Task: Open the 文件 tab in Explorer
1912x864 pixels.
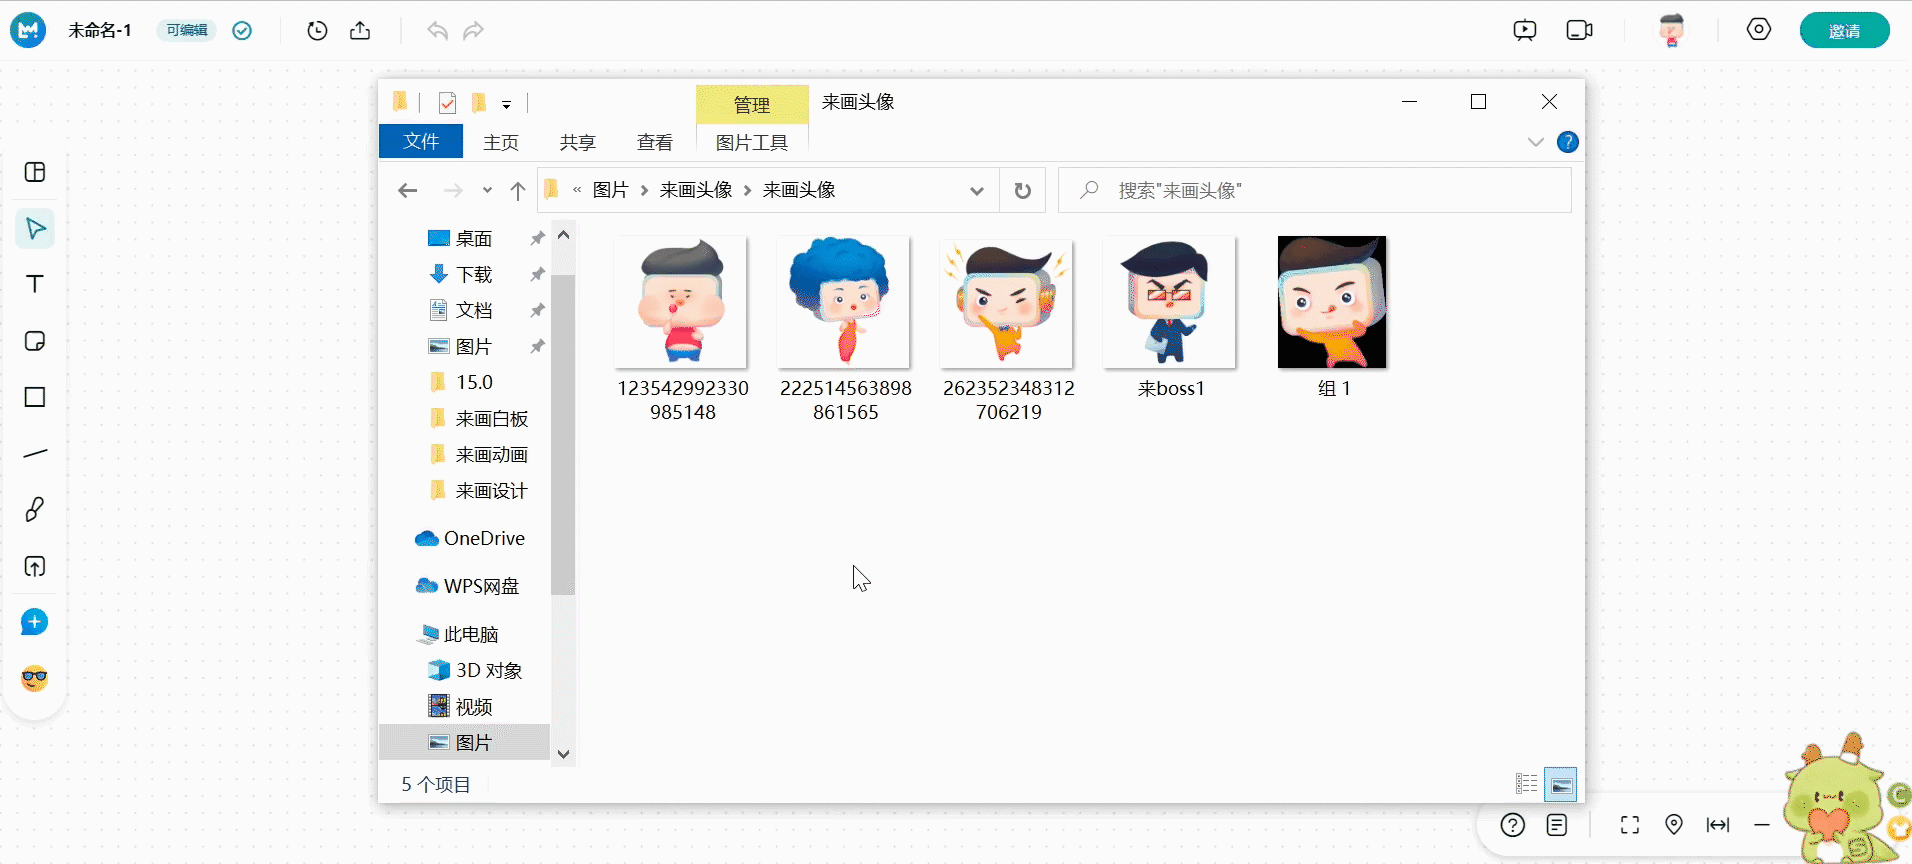Action: tap(421, 142)
